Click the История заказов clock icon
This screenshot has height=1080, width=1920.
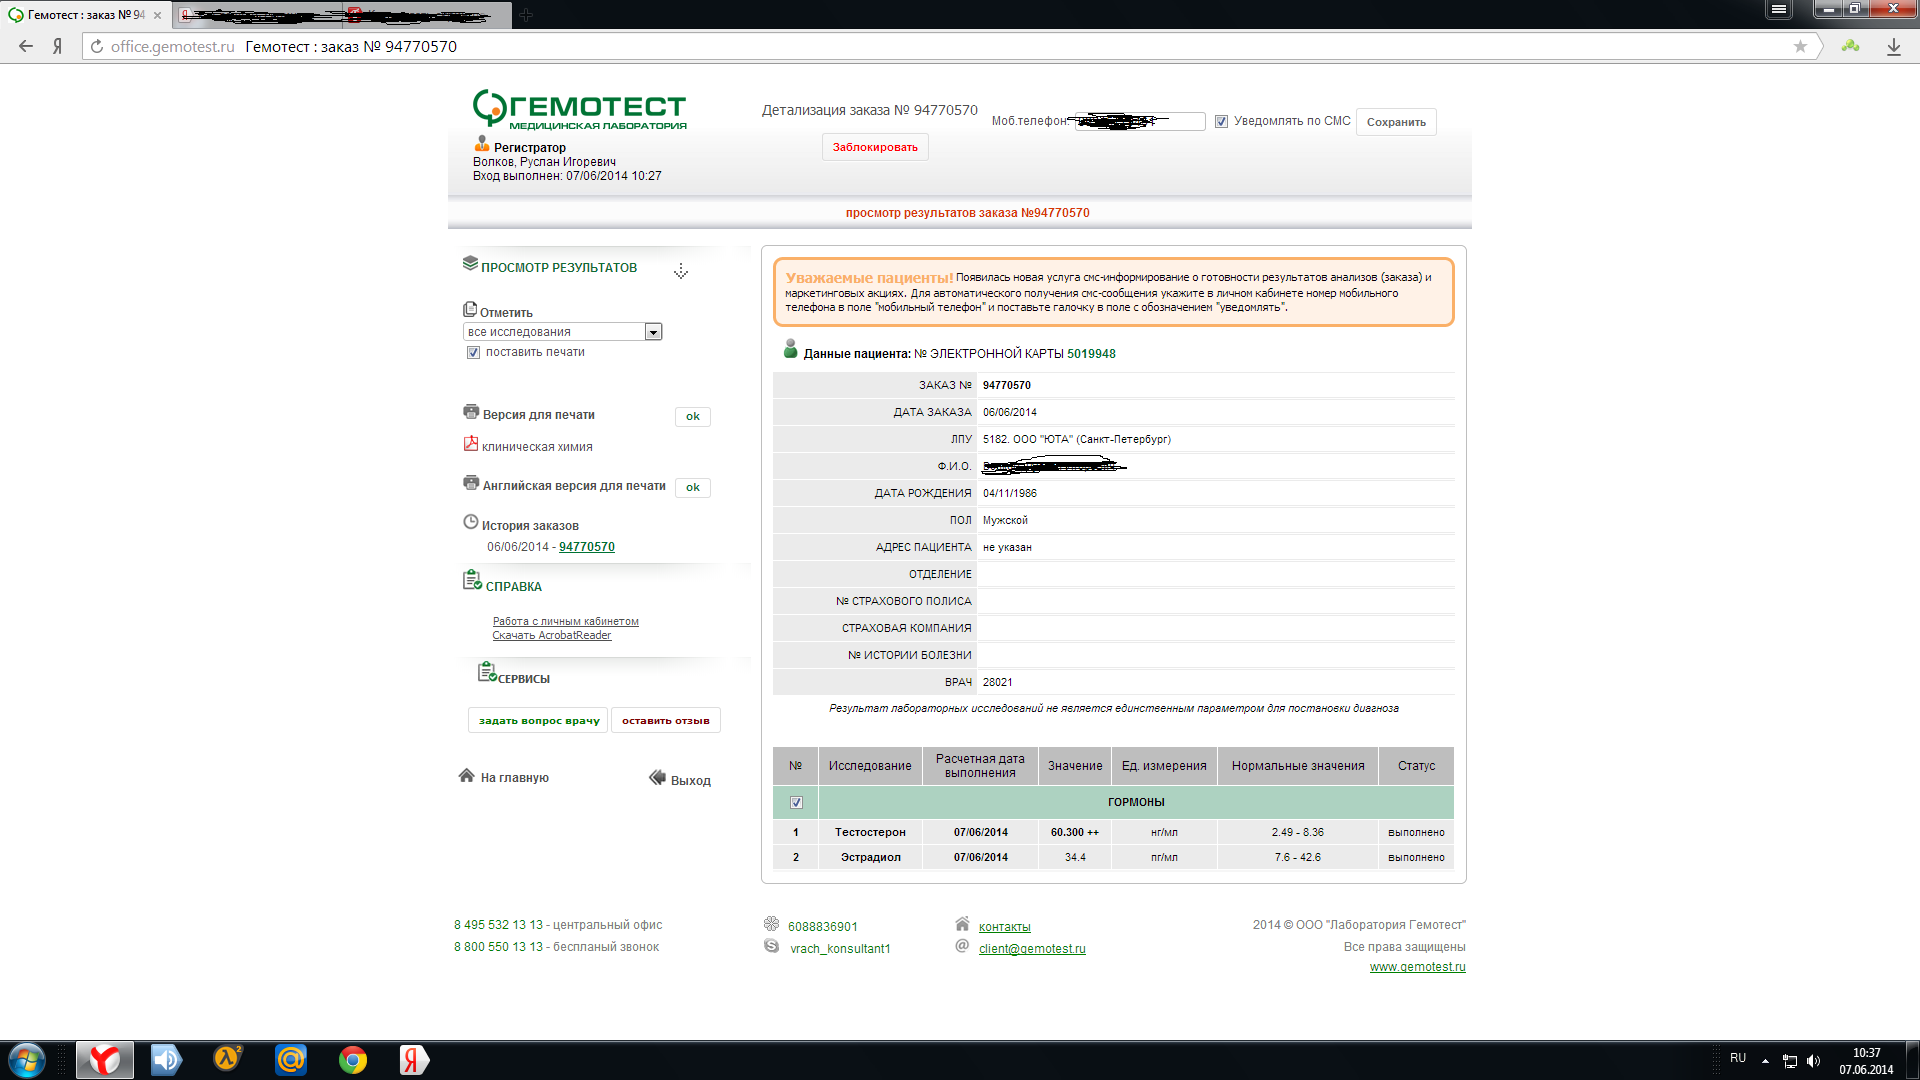(471, 523)
